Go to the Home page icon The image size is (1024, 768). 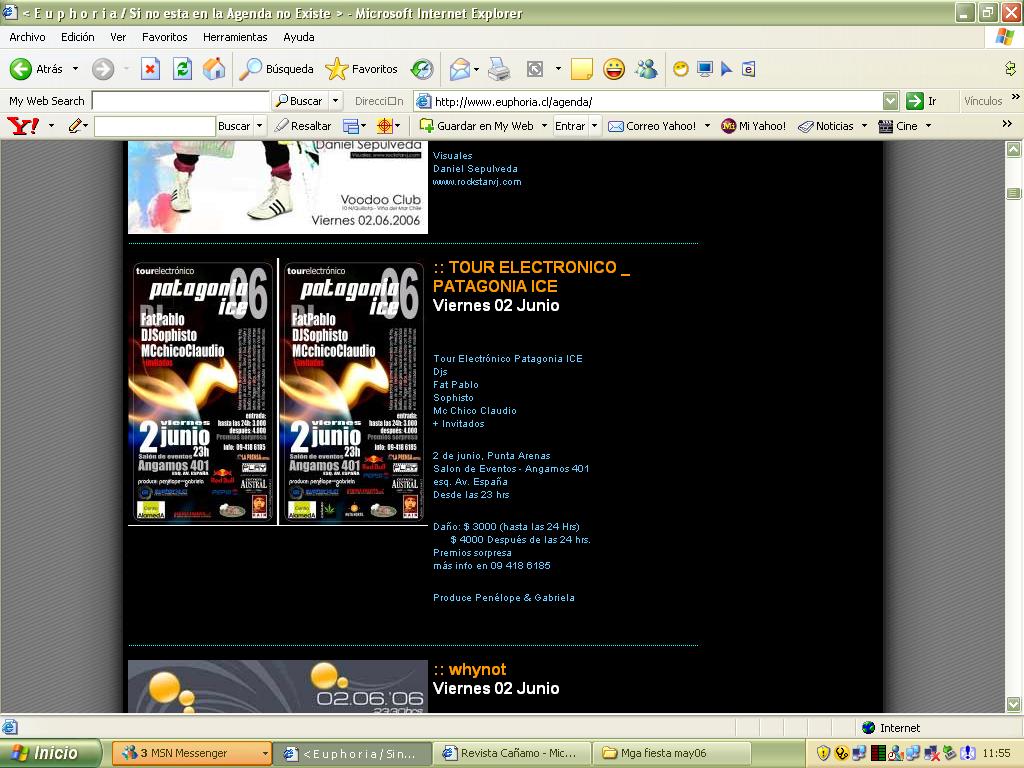214,69
